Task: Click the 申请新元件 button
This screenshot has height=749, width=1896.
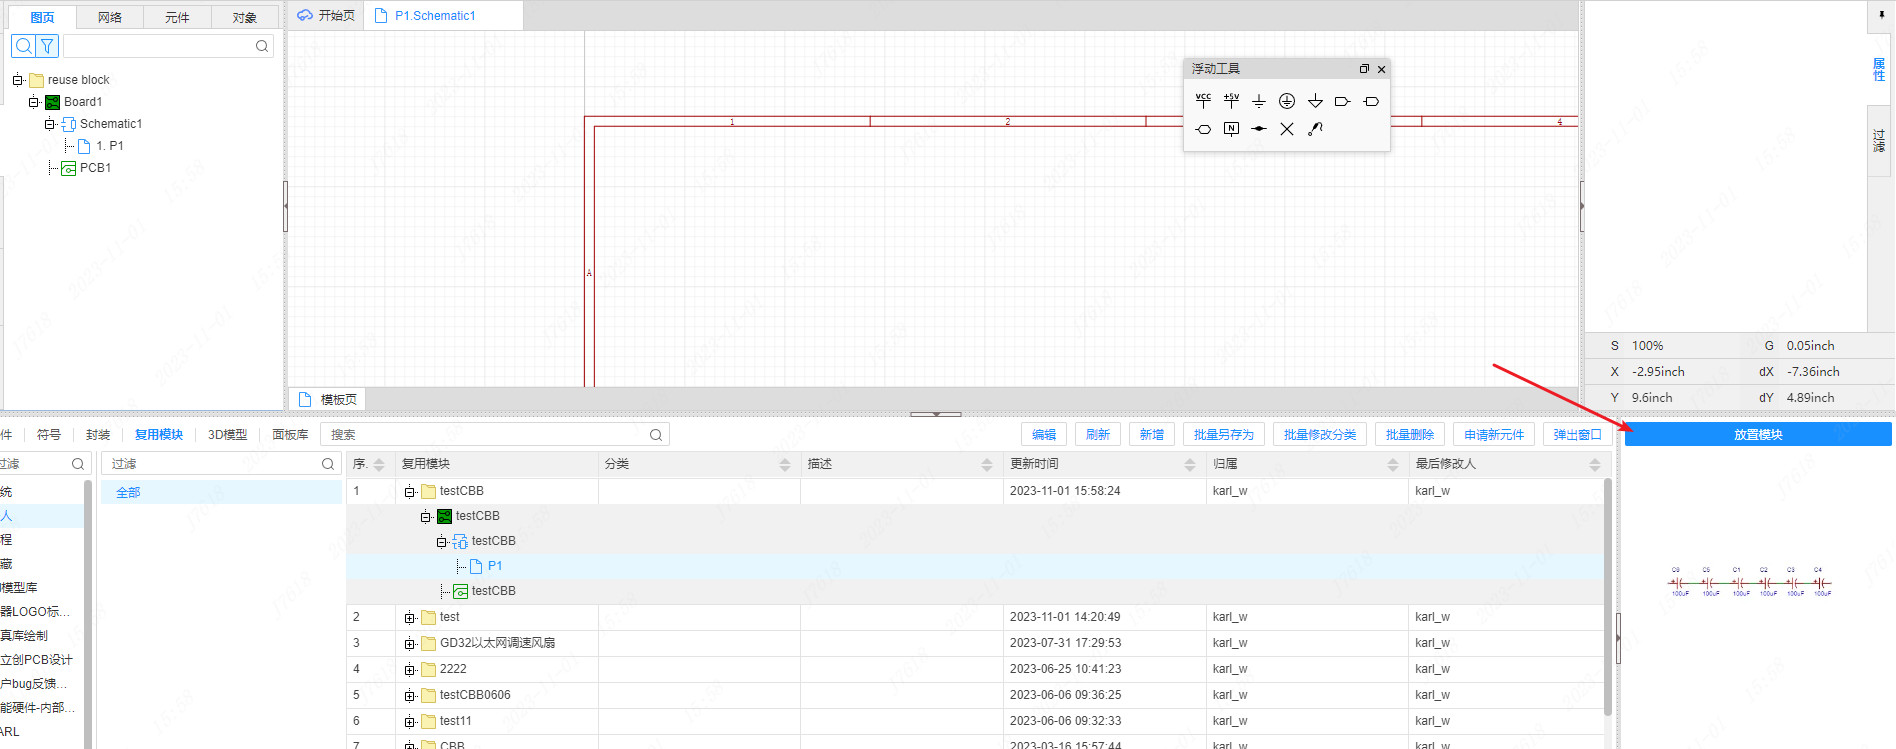Action: [x=1494, y=435]
